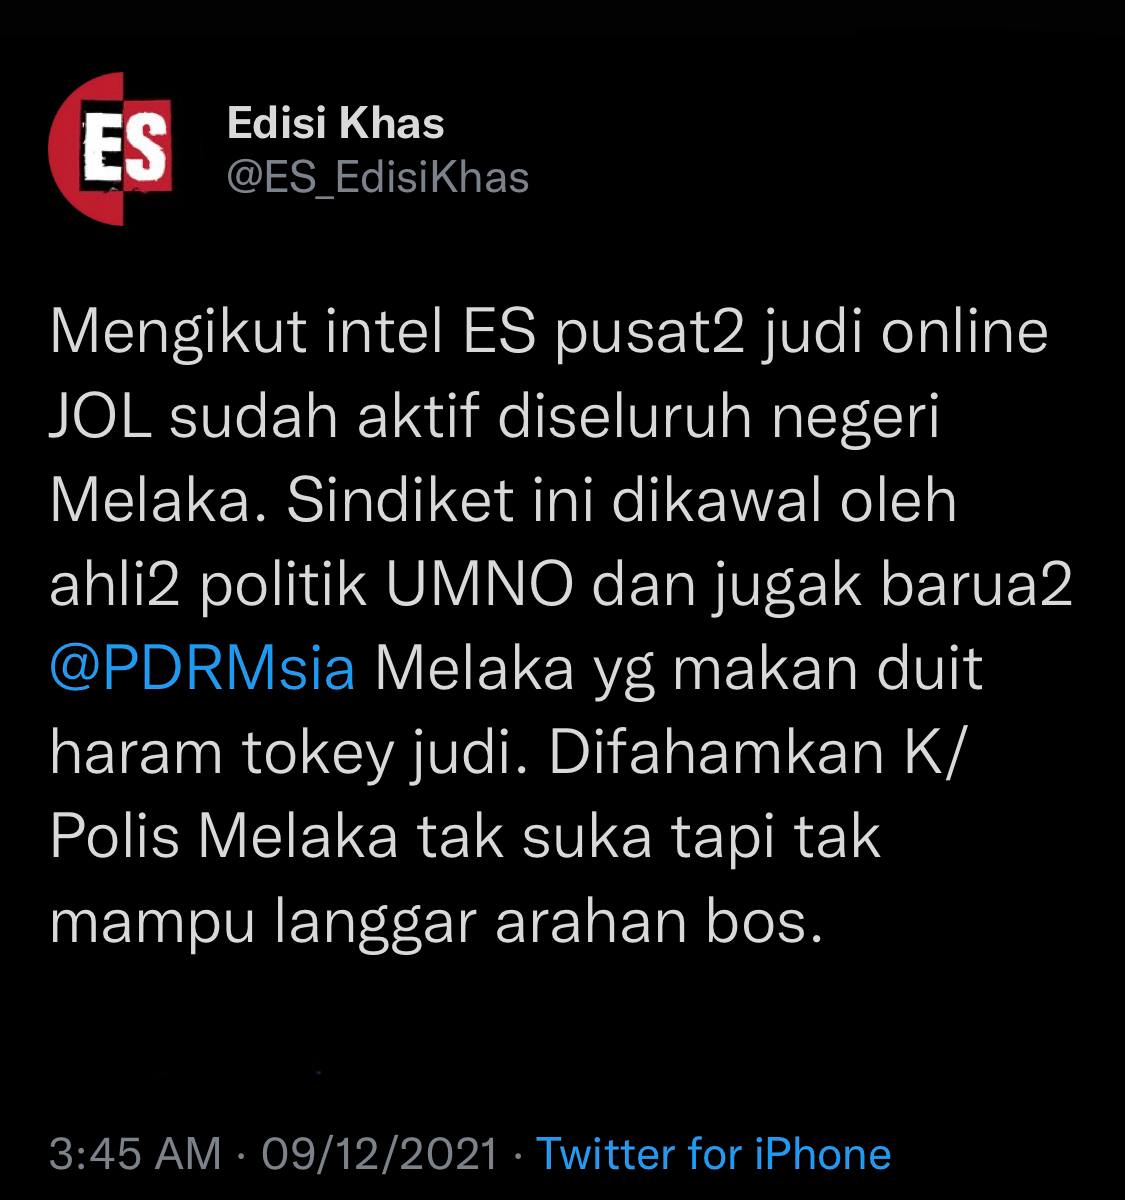
Task: Click the 3:45 AM timestamp
Action: coord(135,1154)
